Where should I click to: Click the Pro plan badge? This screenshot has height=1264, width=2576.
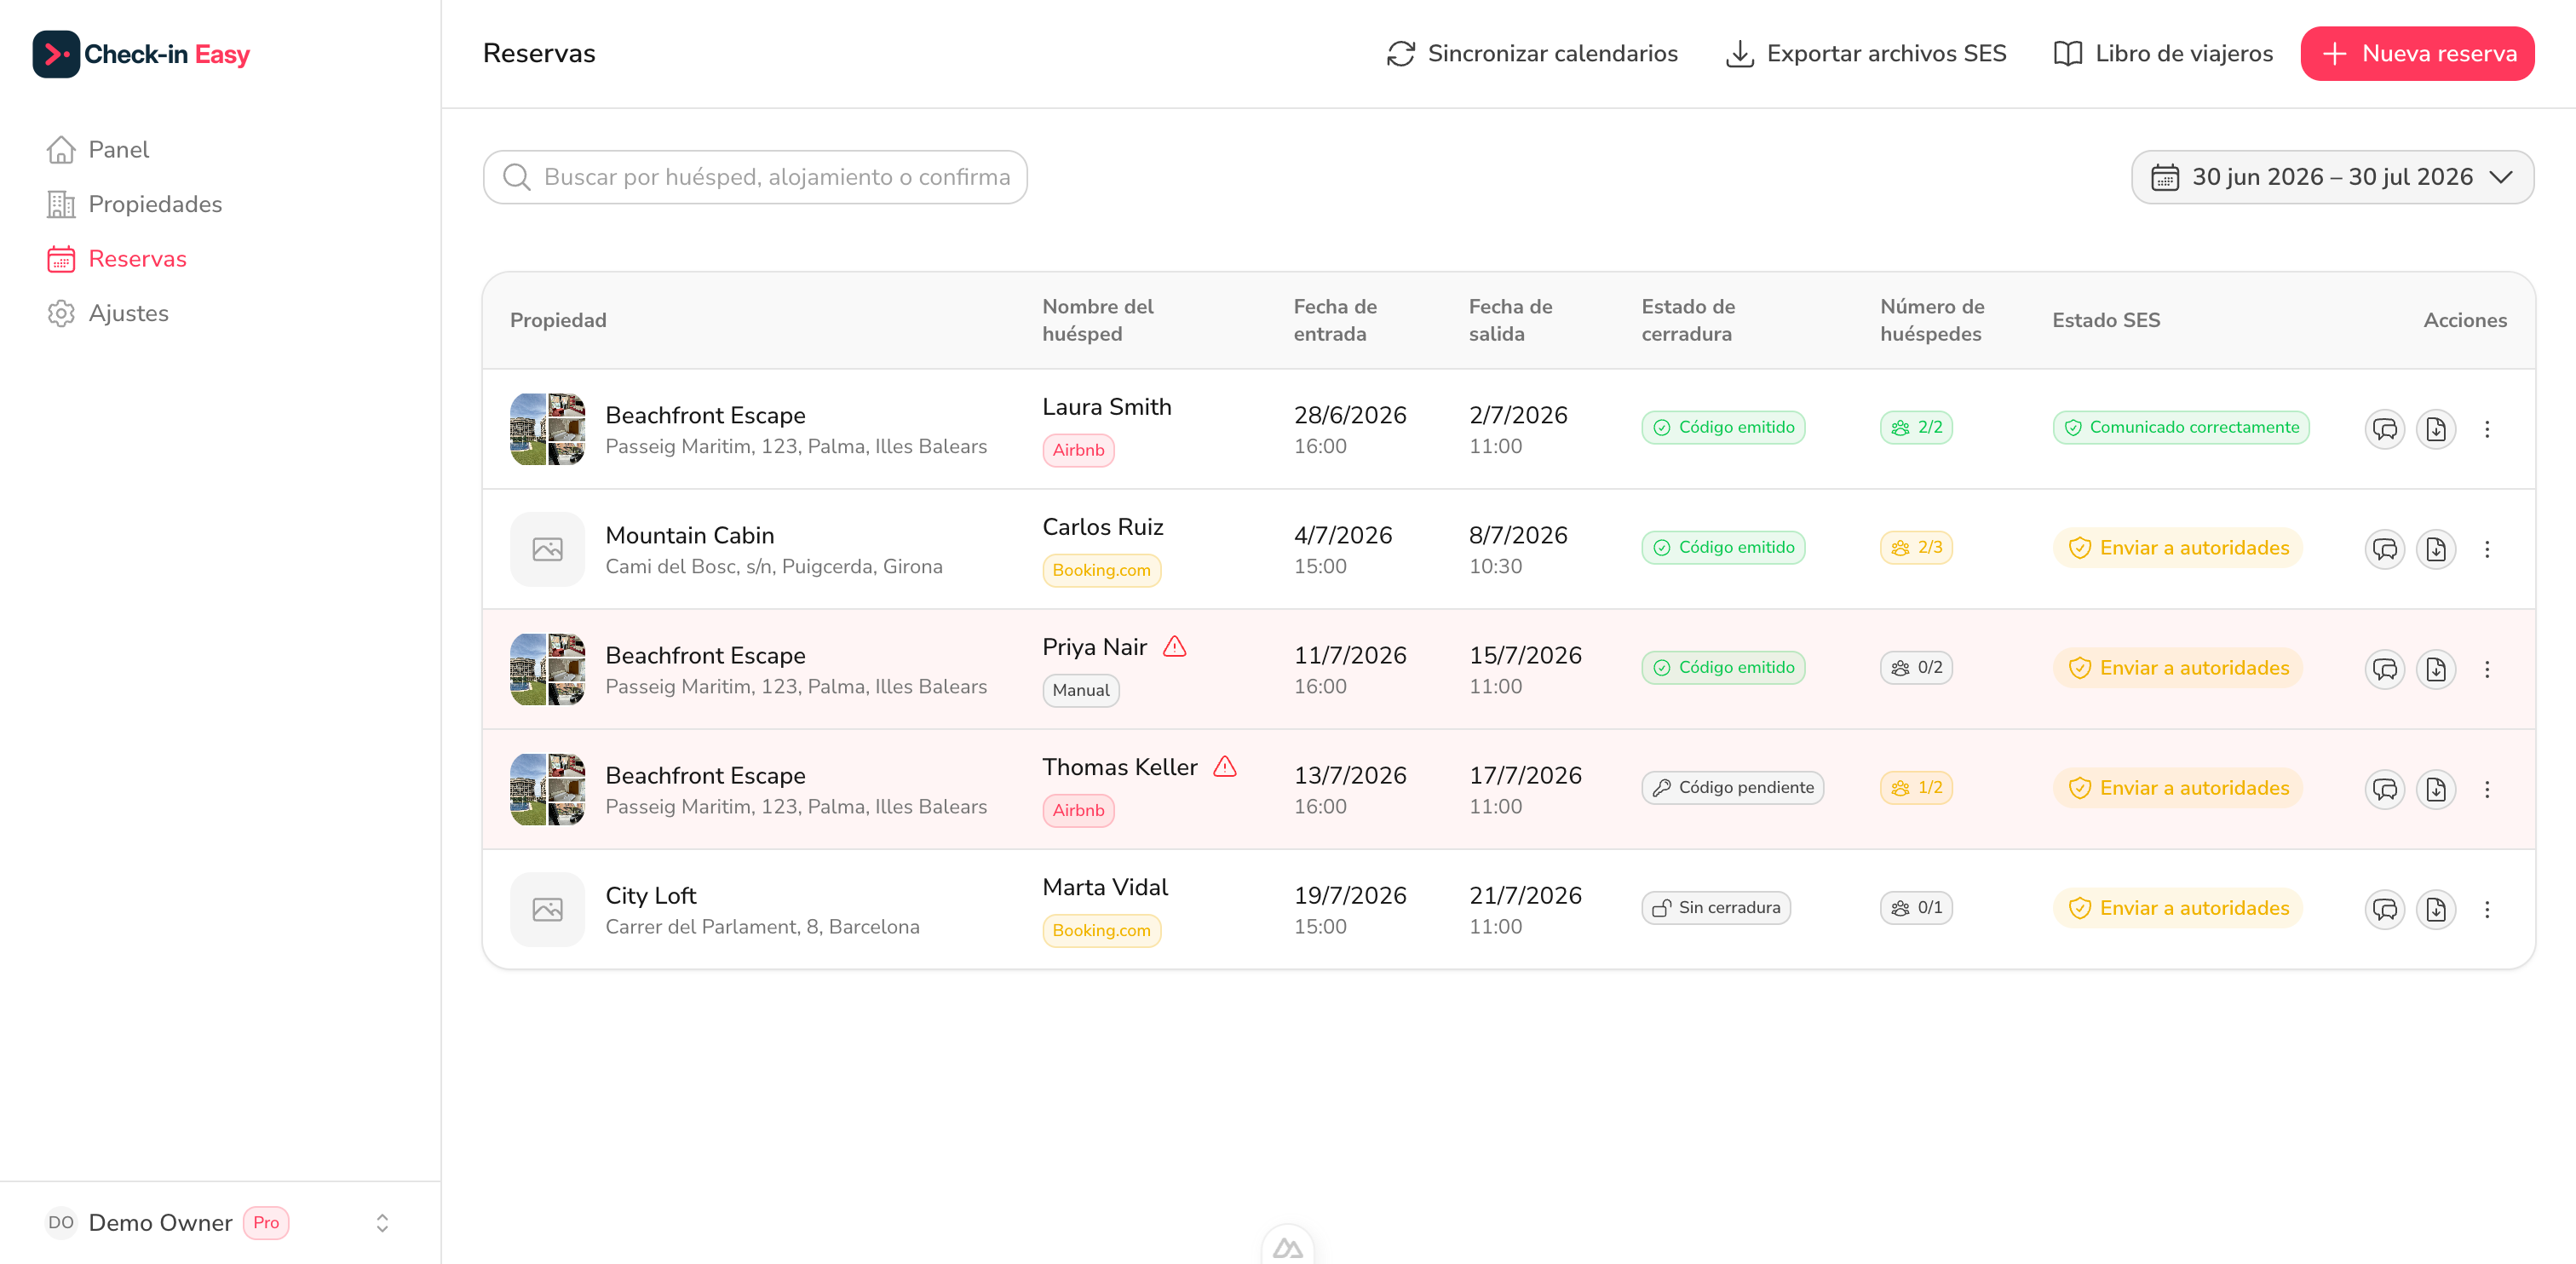pos(266,1222)
